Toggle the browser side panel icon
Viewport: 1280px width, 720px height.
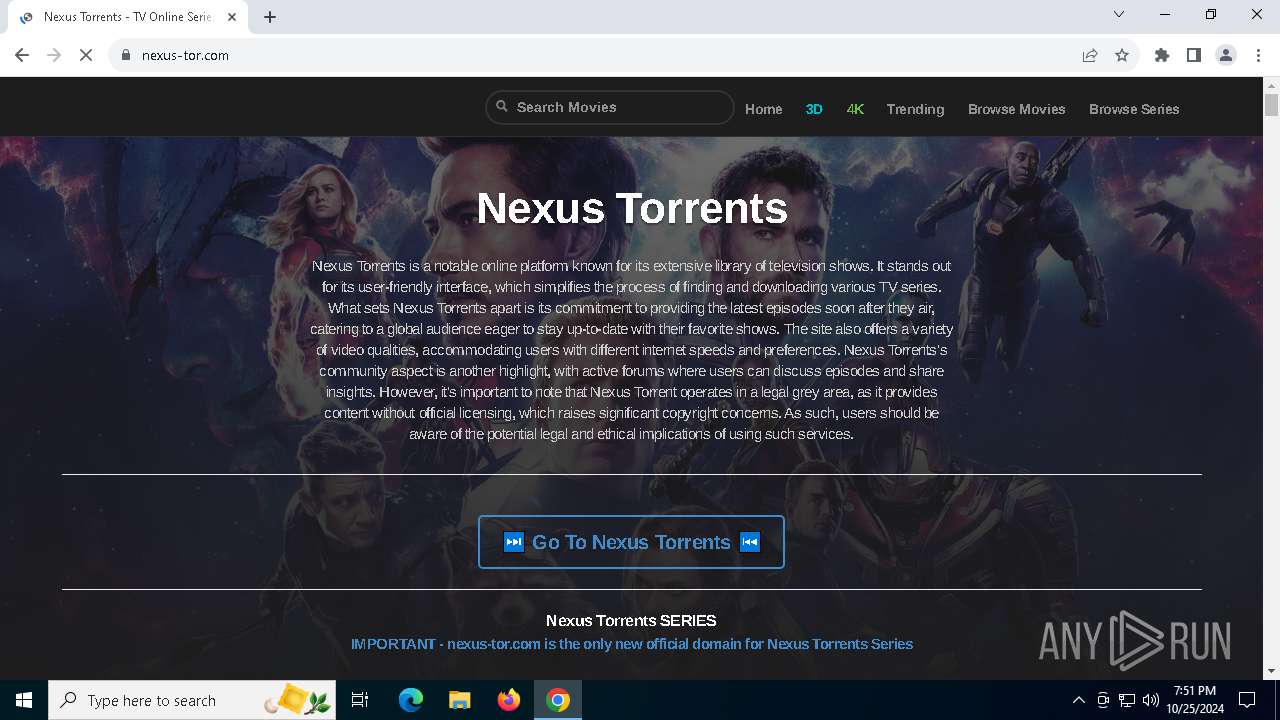tap(1194, 55)
